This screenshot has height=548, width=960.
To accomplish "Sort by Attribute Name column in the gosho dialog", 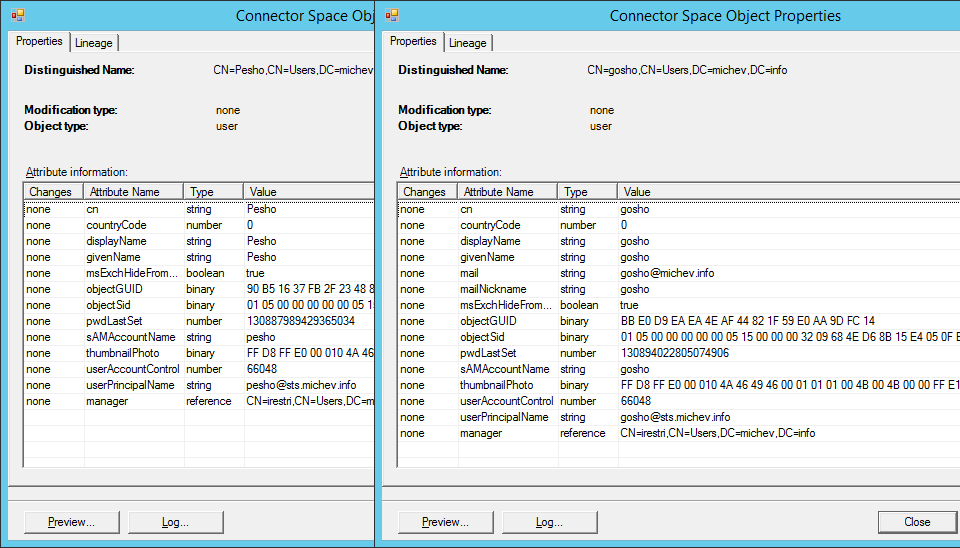I will click(x=507, y=192).
